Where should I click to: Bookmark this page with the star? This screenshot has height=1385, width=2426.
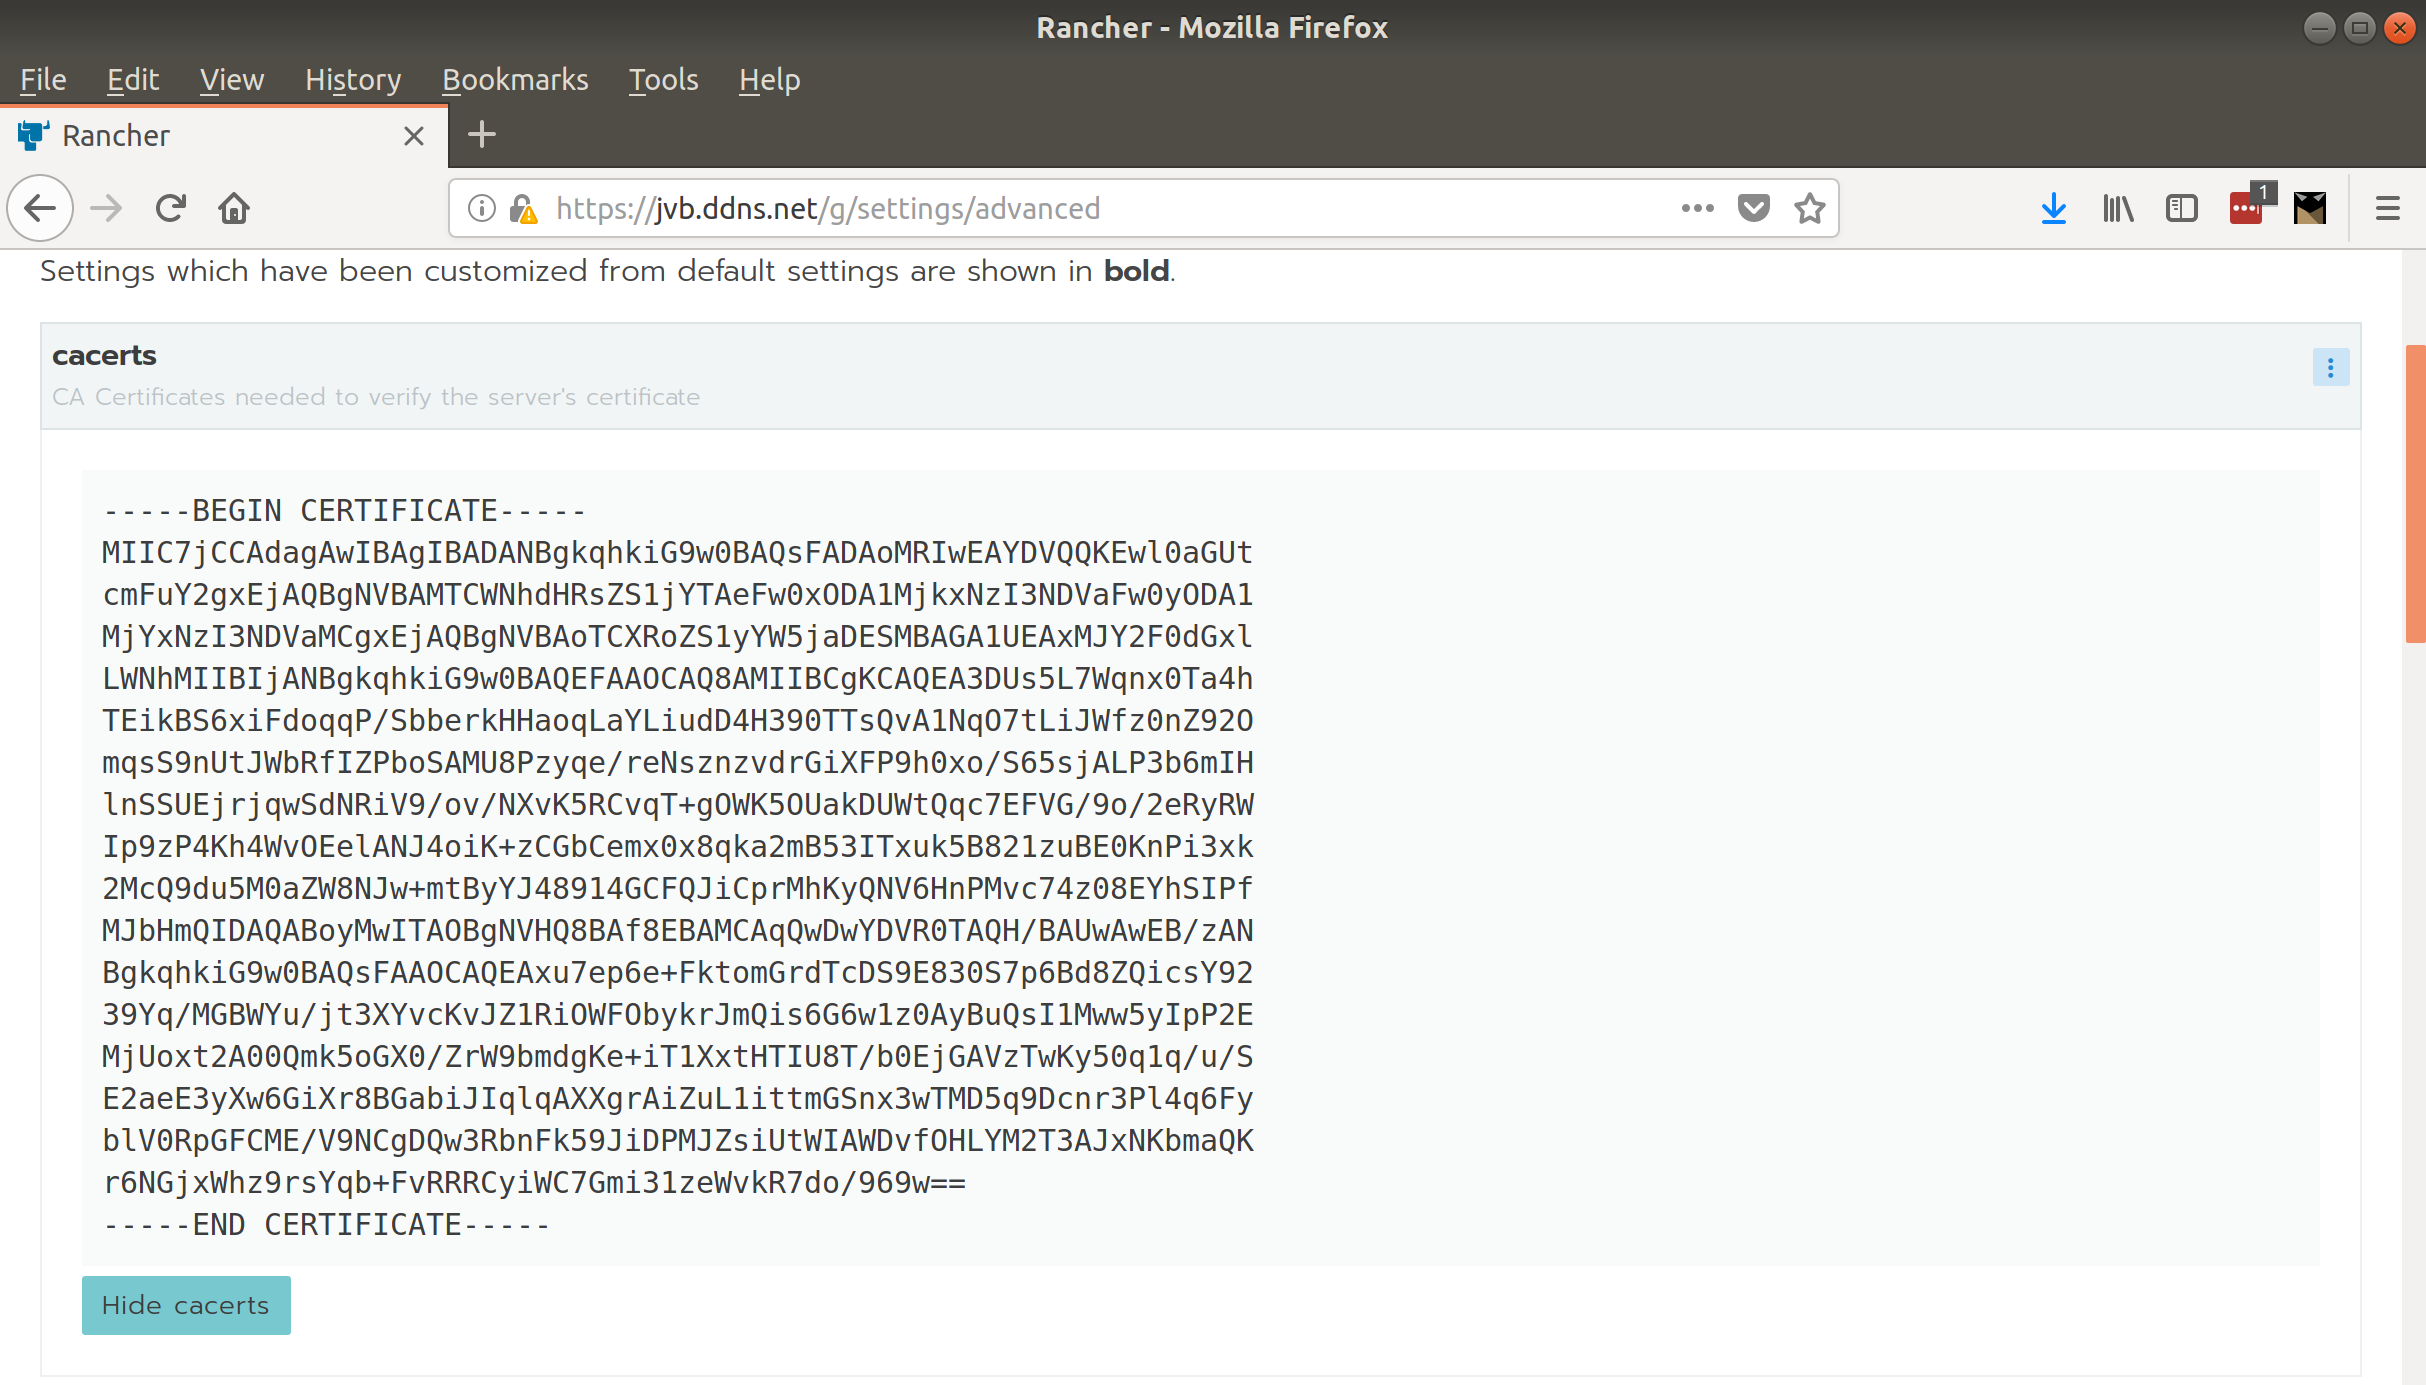(x=1809, y=208)
